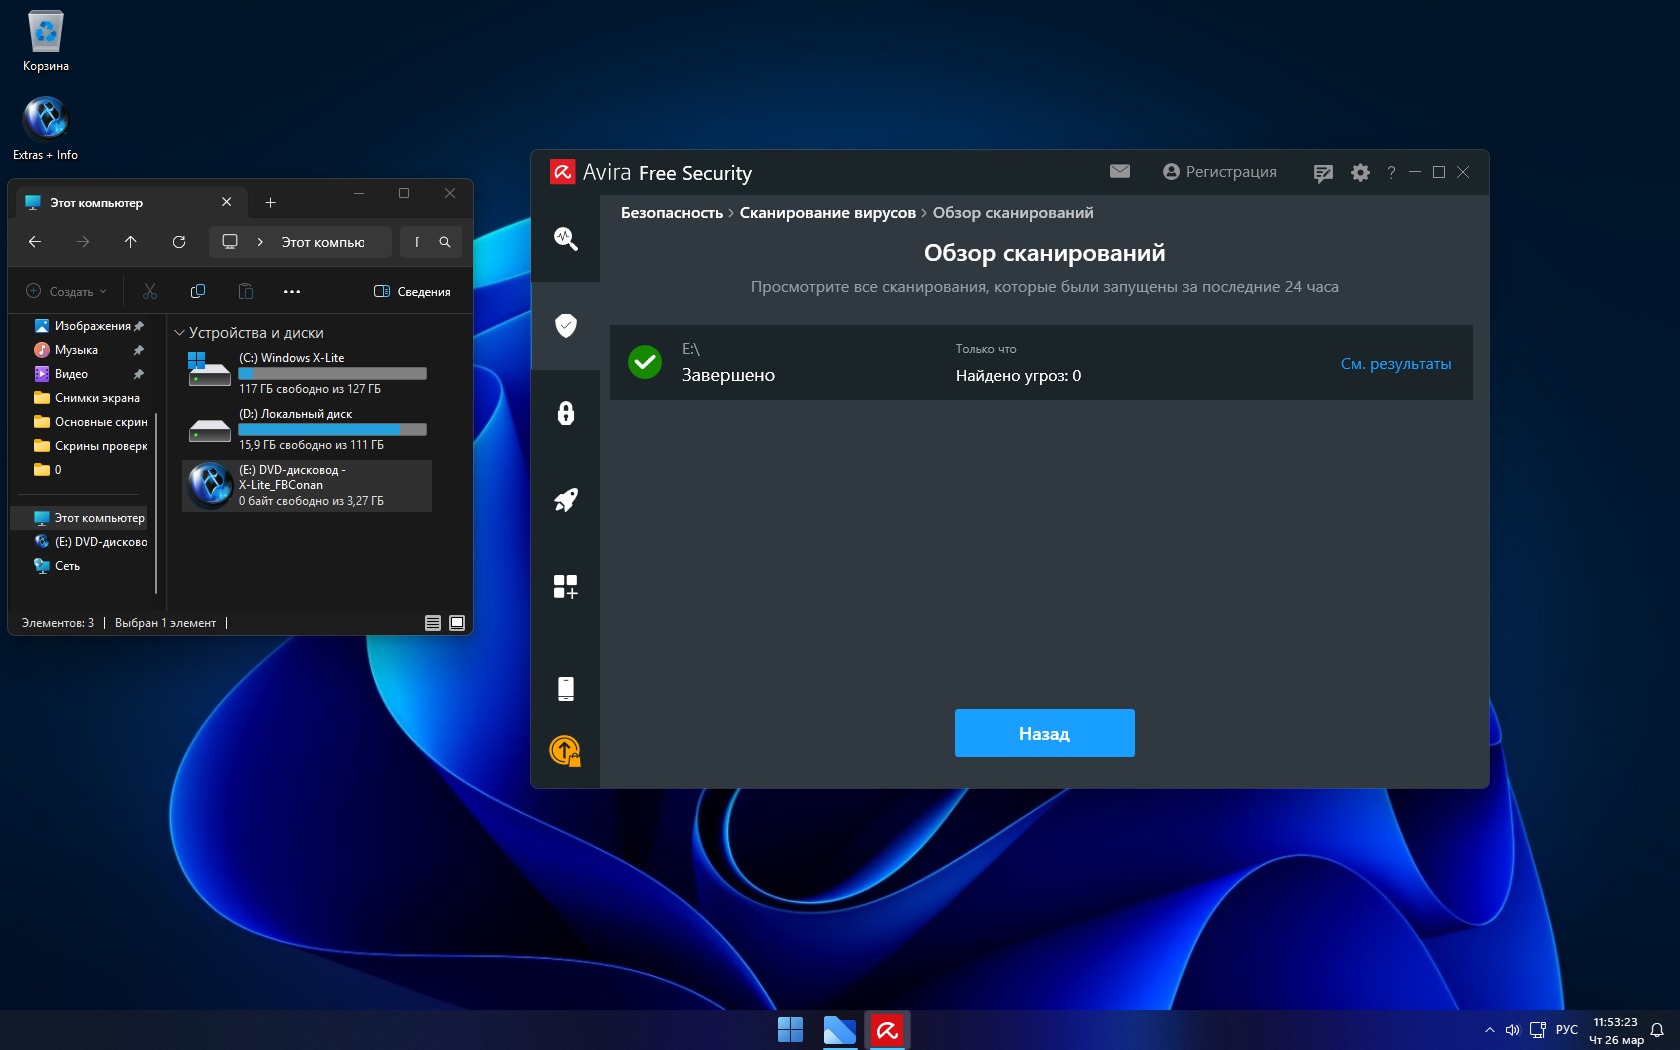Click Регистрация in the Avira header
The image size is (1680, 1050).
[1219, 172]
